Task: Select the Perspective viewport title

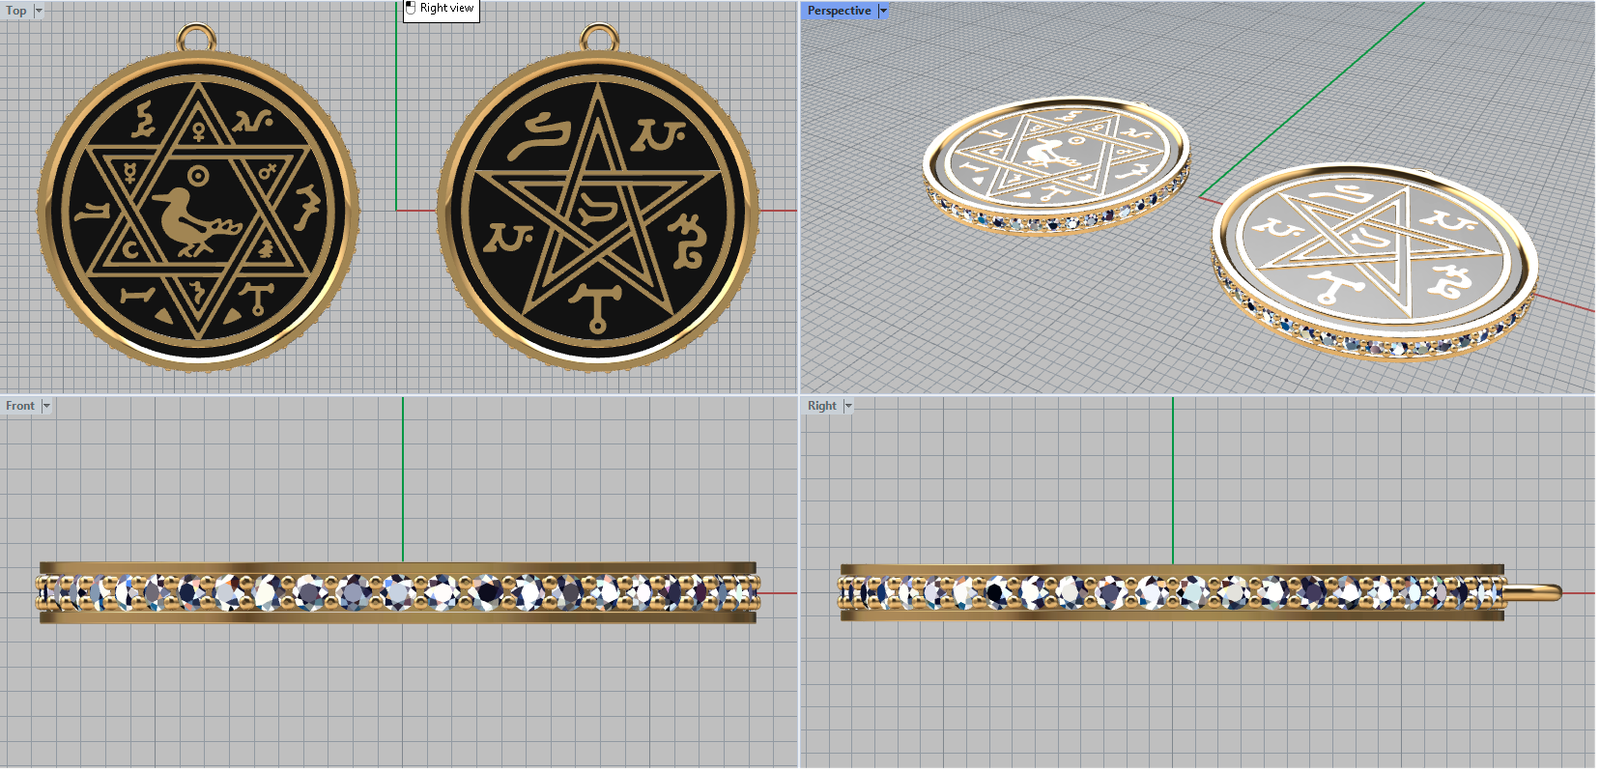Action: pyautogui.click(x=838, y=11)
